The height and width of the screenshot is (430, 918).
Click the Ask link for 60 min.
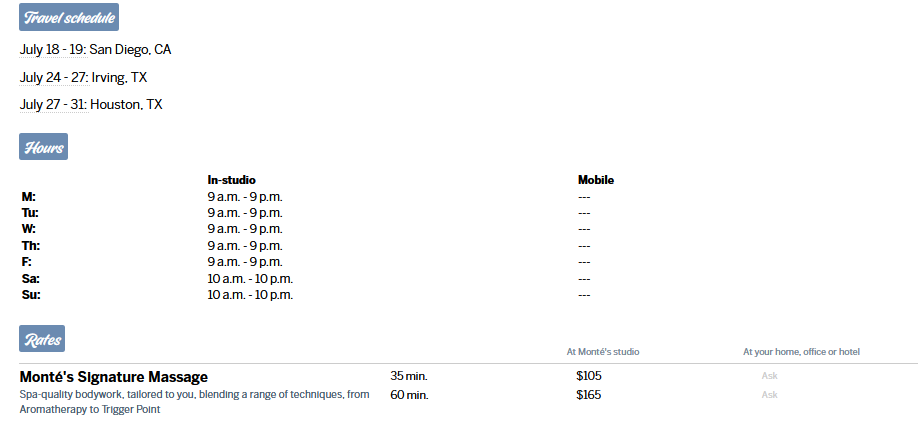click(x=769, y=395)
